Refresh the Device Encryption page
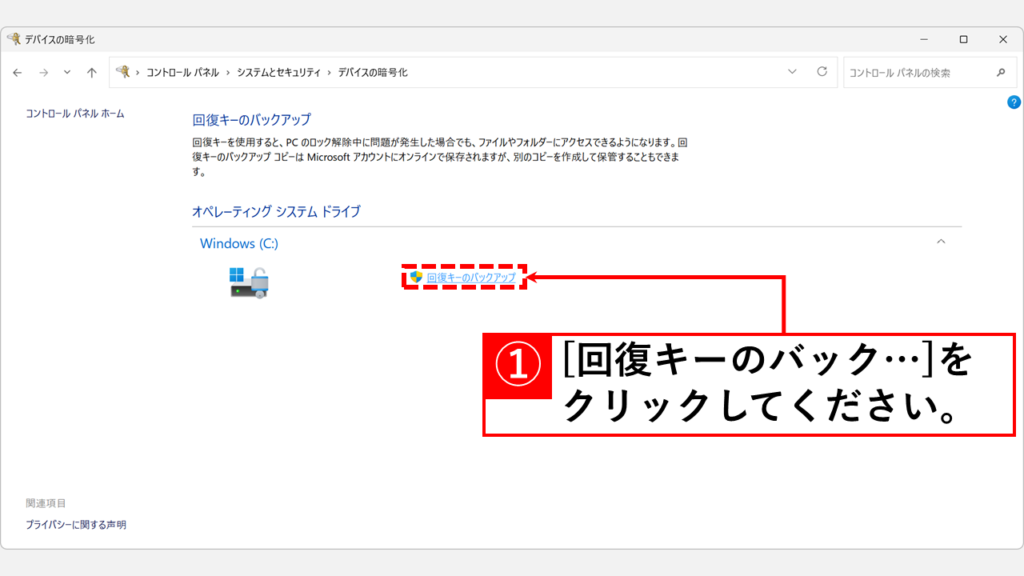The height and width of the screenshot is (576, 1024). (x=822, y=72)
